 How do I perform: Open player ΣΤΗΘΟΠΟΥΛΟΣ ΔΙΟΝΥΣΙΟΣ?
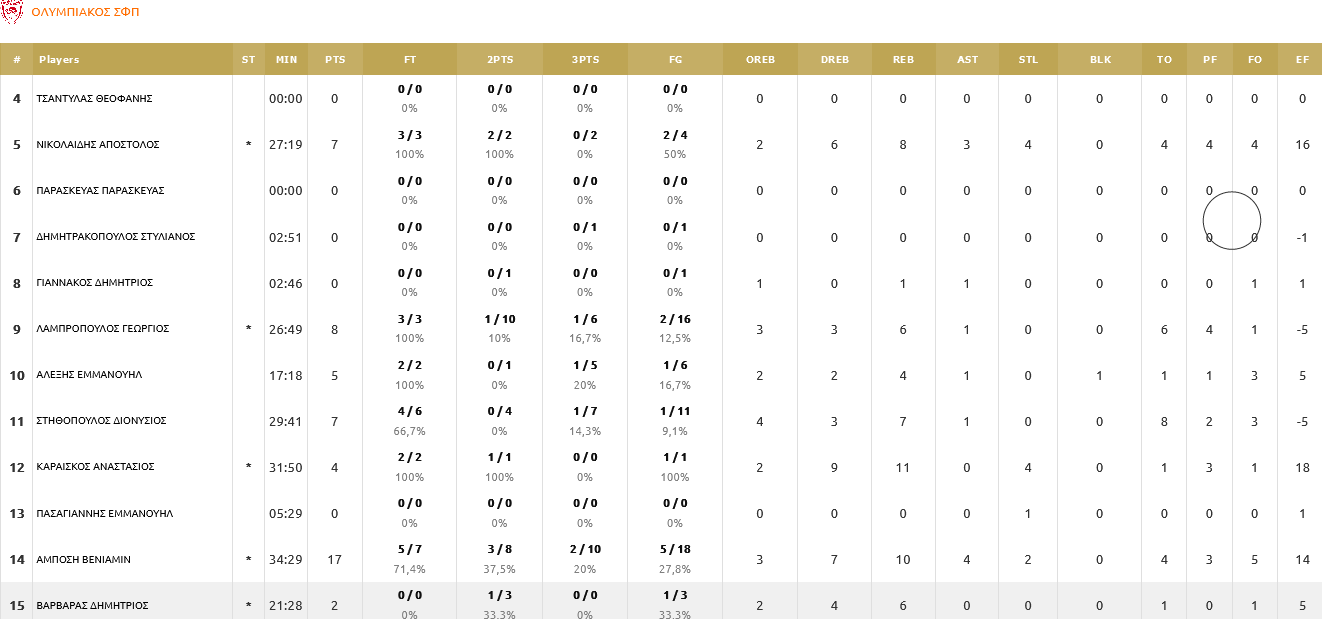click(x=101, y=421)
